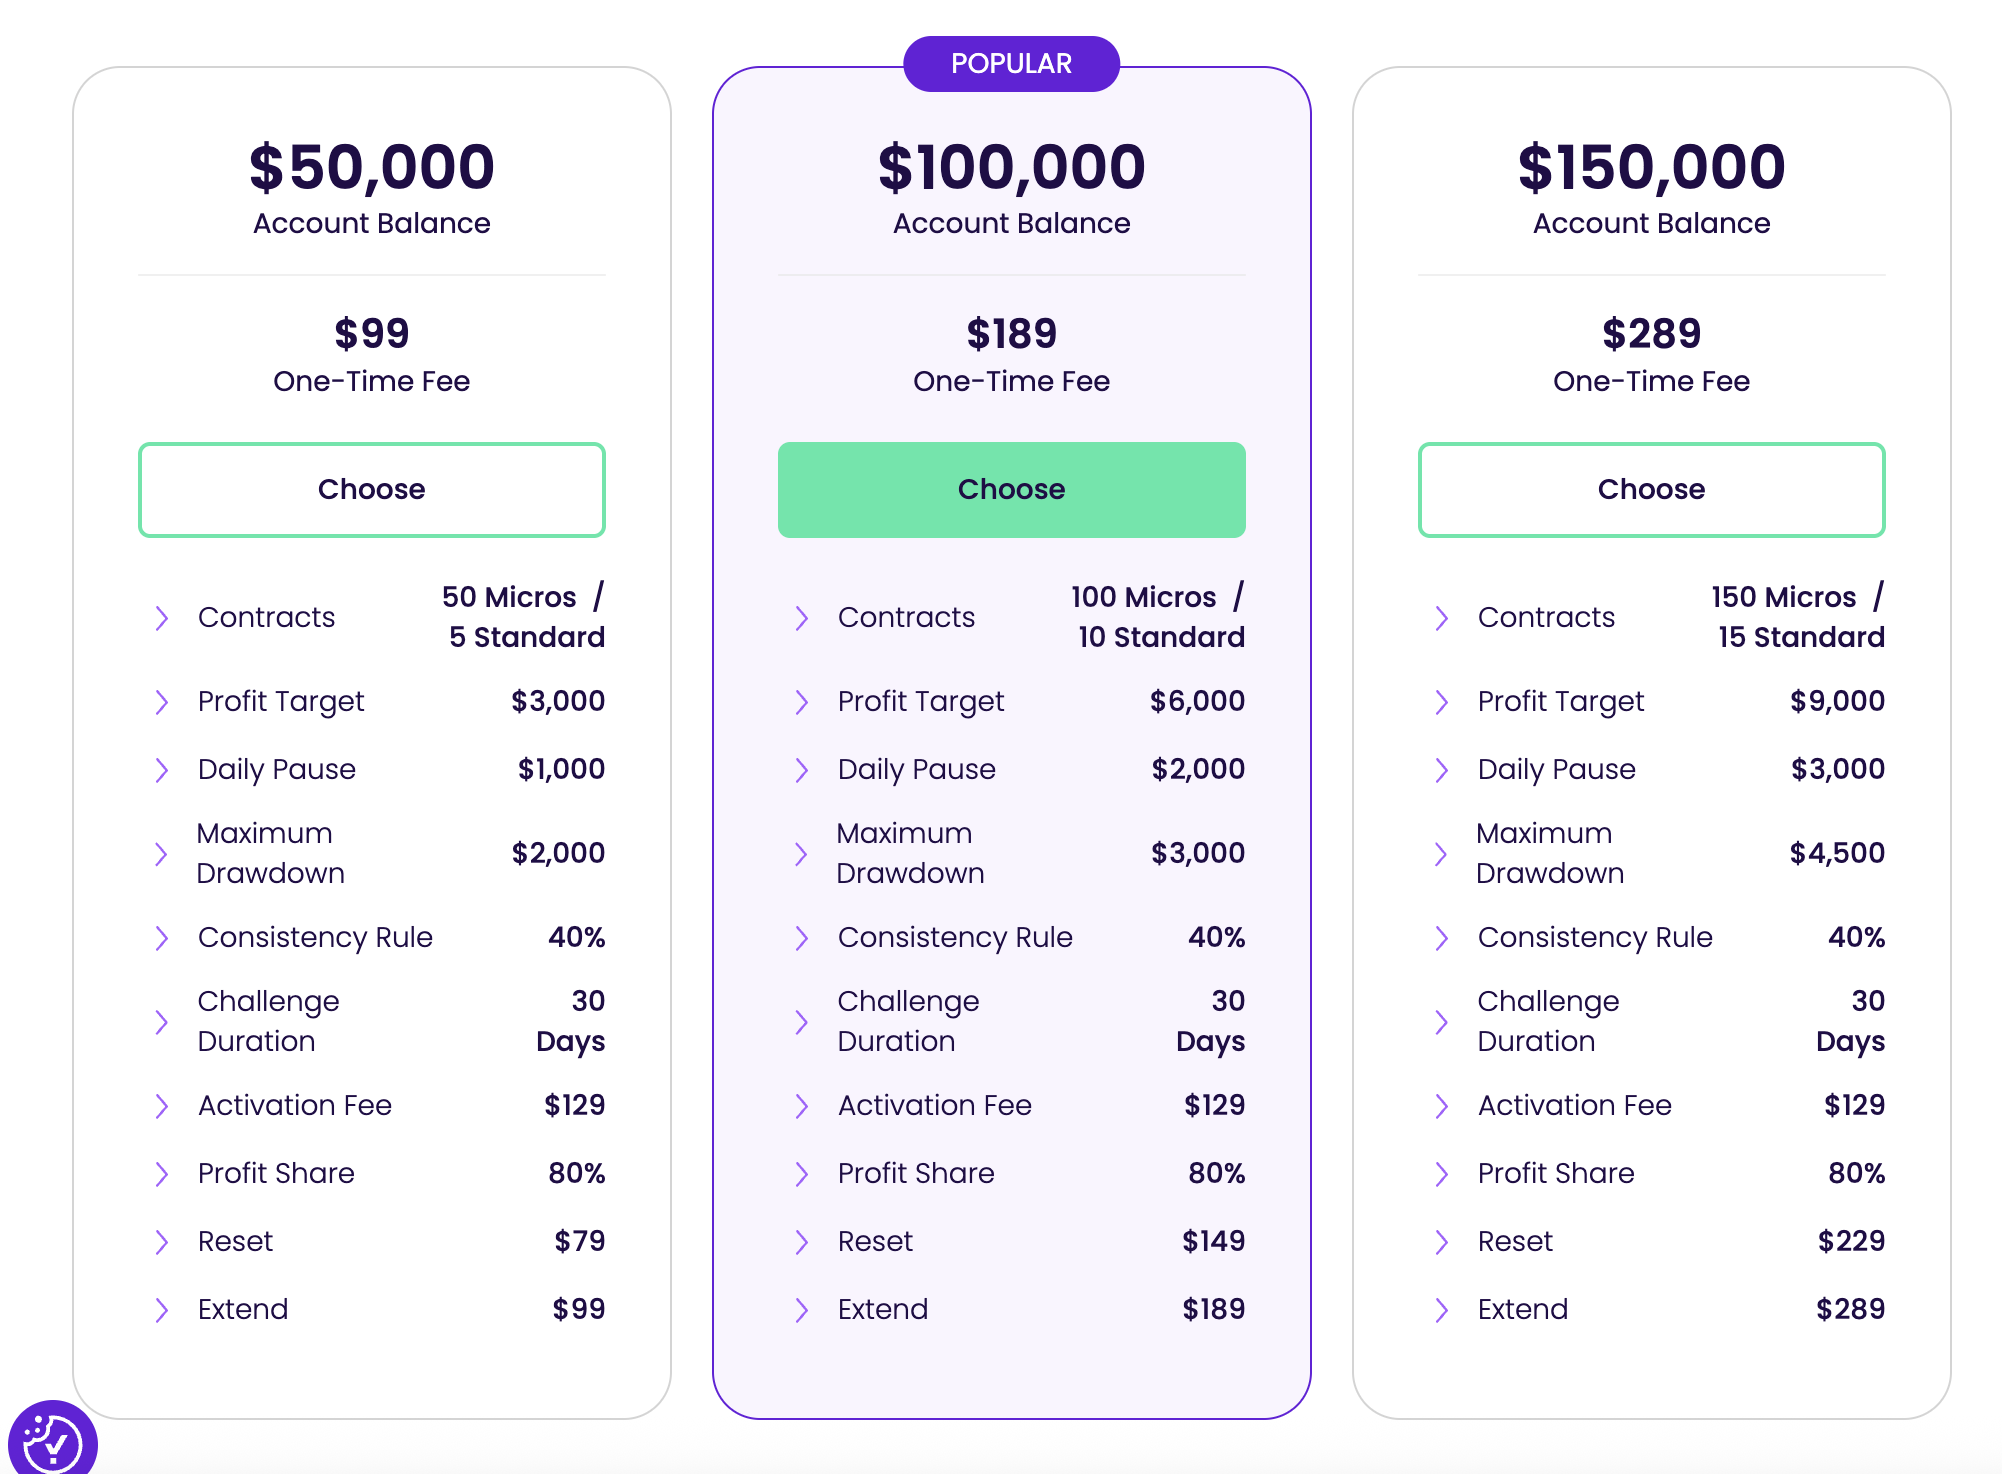
Task: Click the POPULAR badge above the middle card
Action: (x=1011, y=62)
